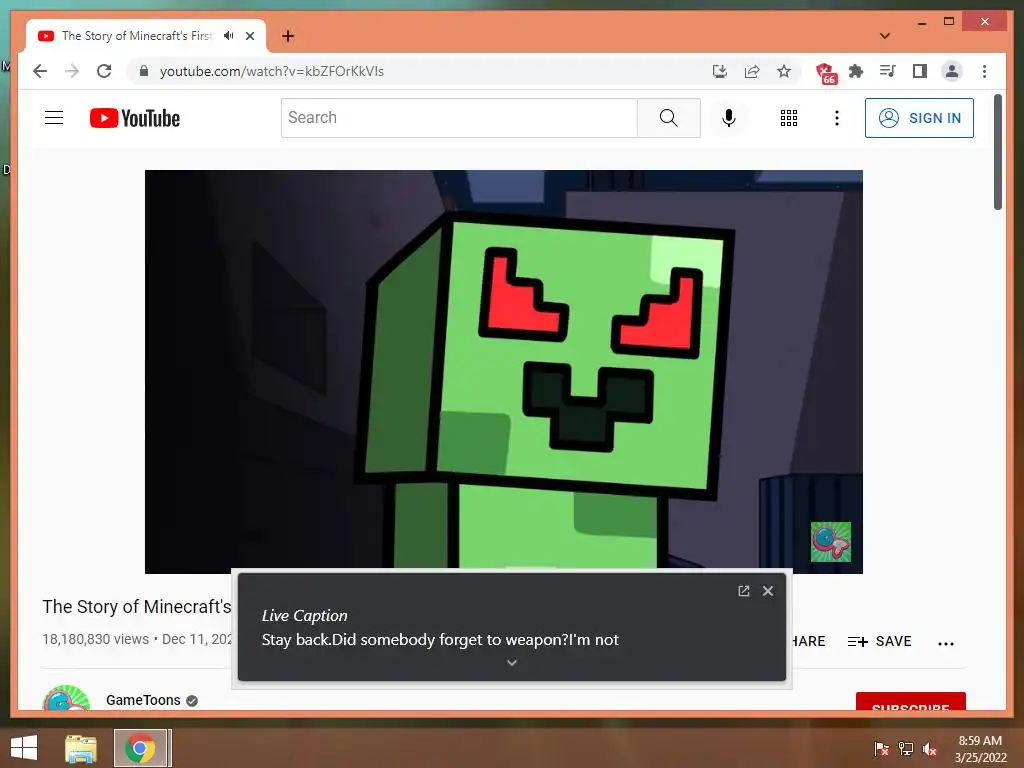
Task: Go back to previous page
Action: coord(40,71)
